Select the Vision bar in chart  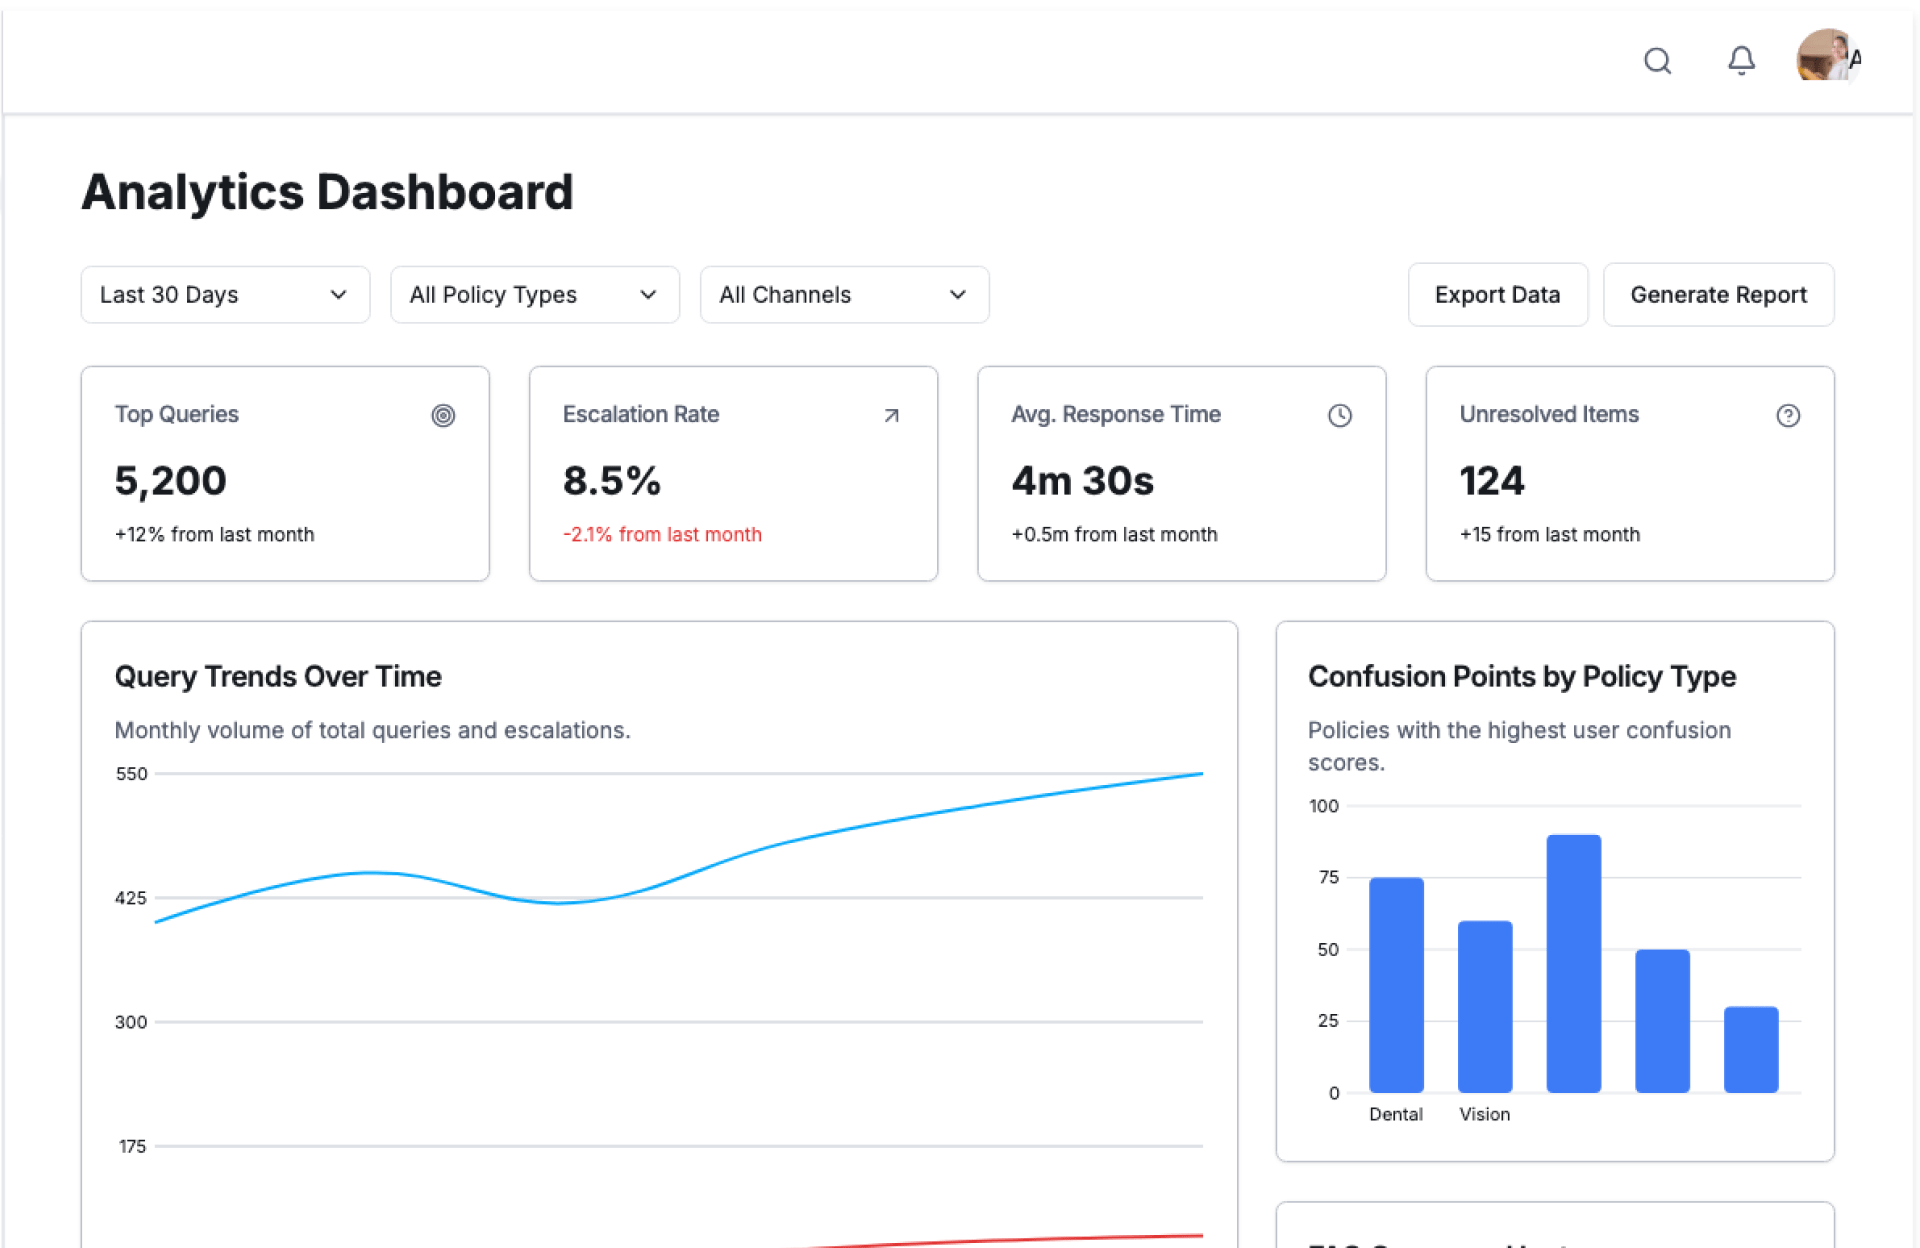(x=1484, y=1006)
